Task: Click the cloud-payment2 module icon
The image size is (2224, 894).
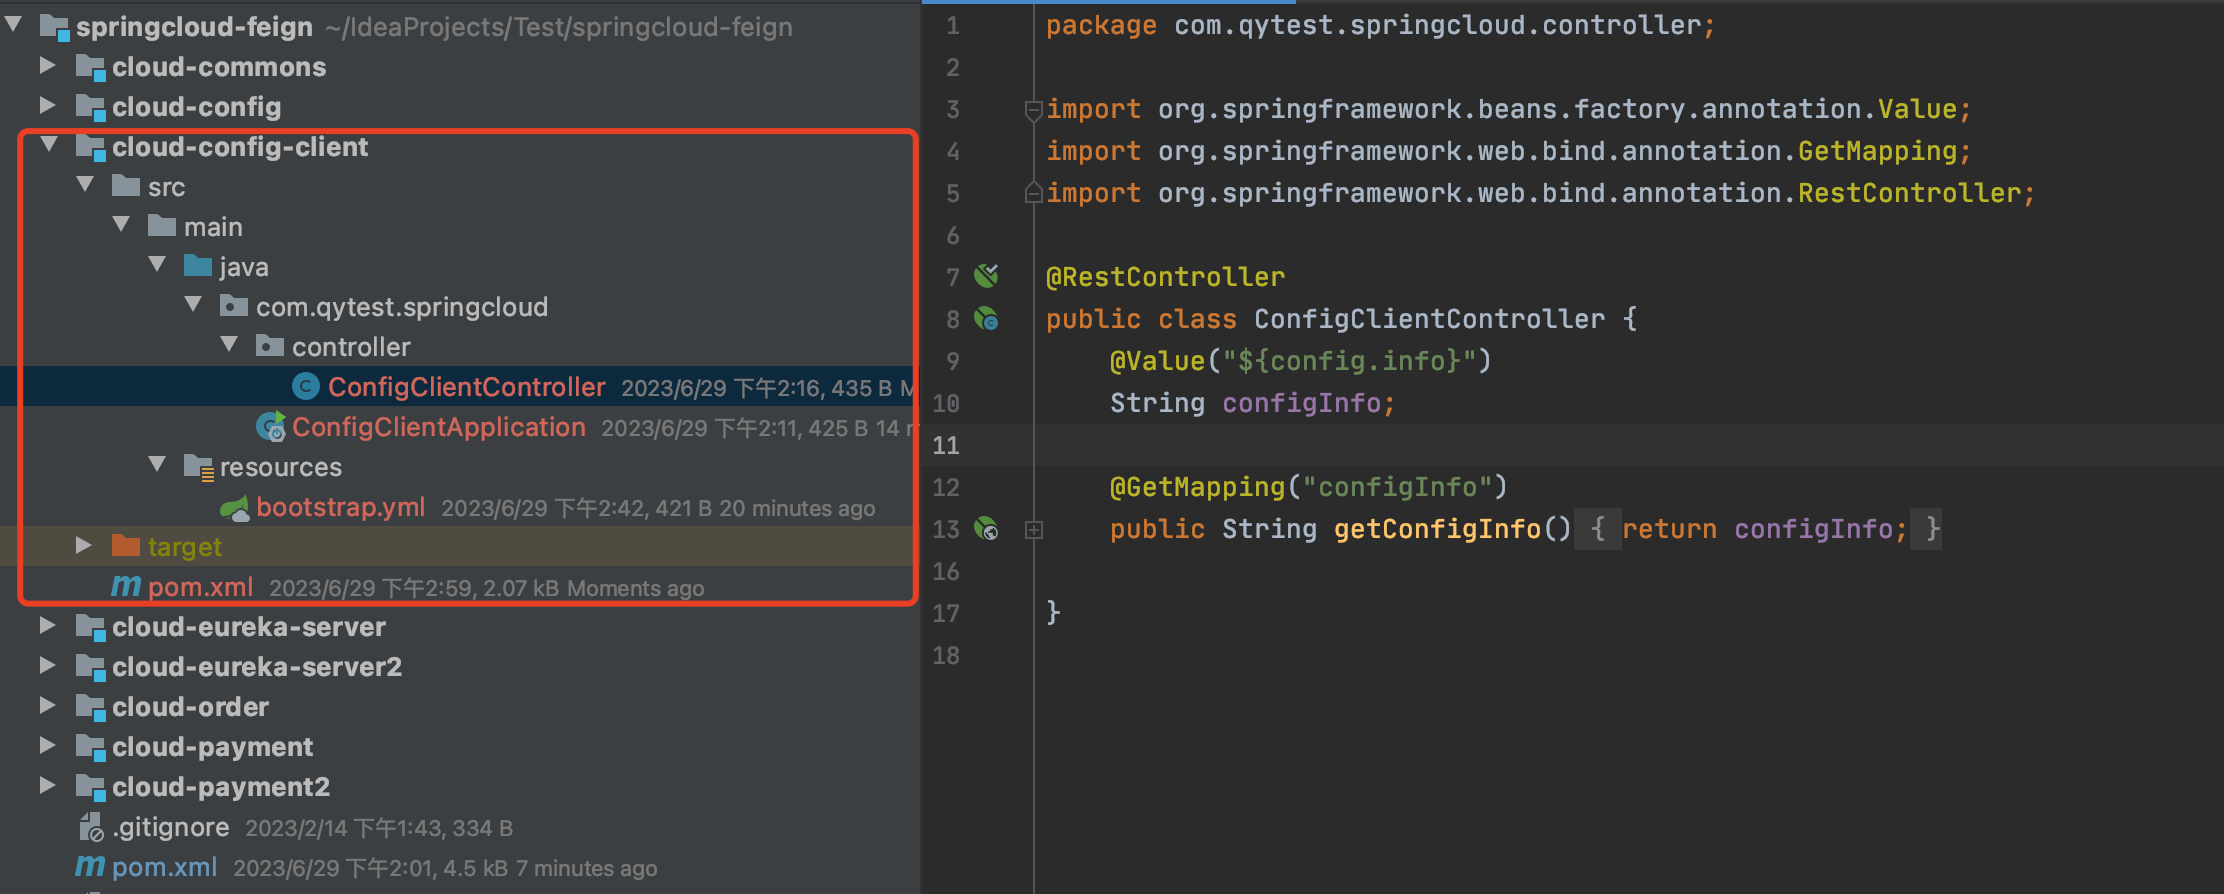Action: point(91,787)
